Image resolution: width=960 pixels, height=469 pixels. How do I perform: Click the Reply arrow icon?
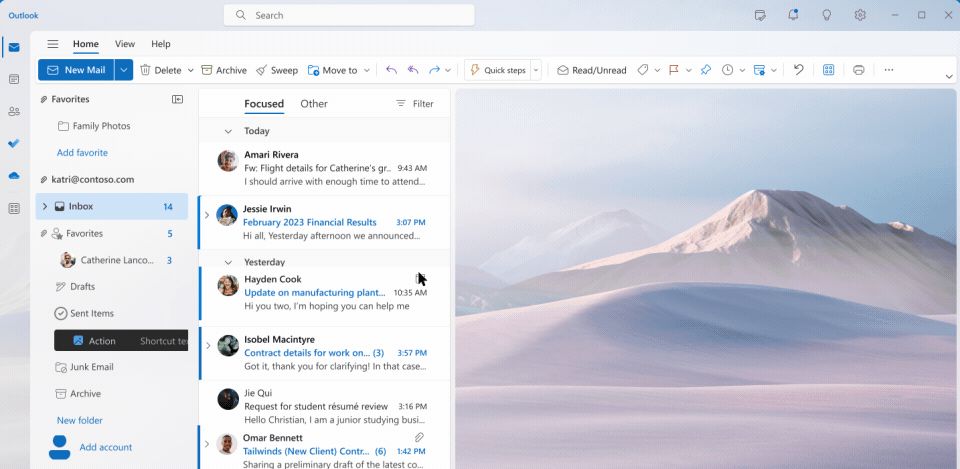(391, 70)
